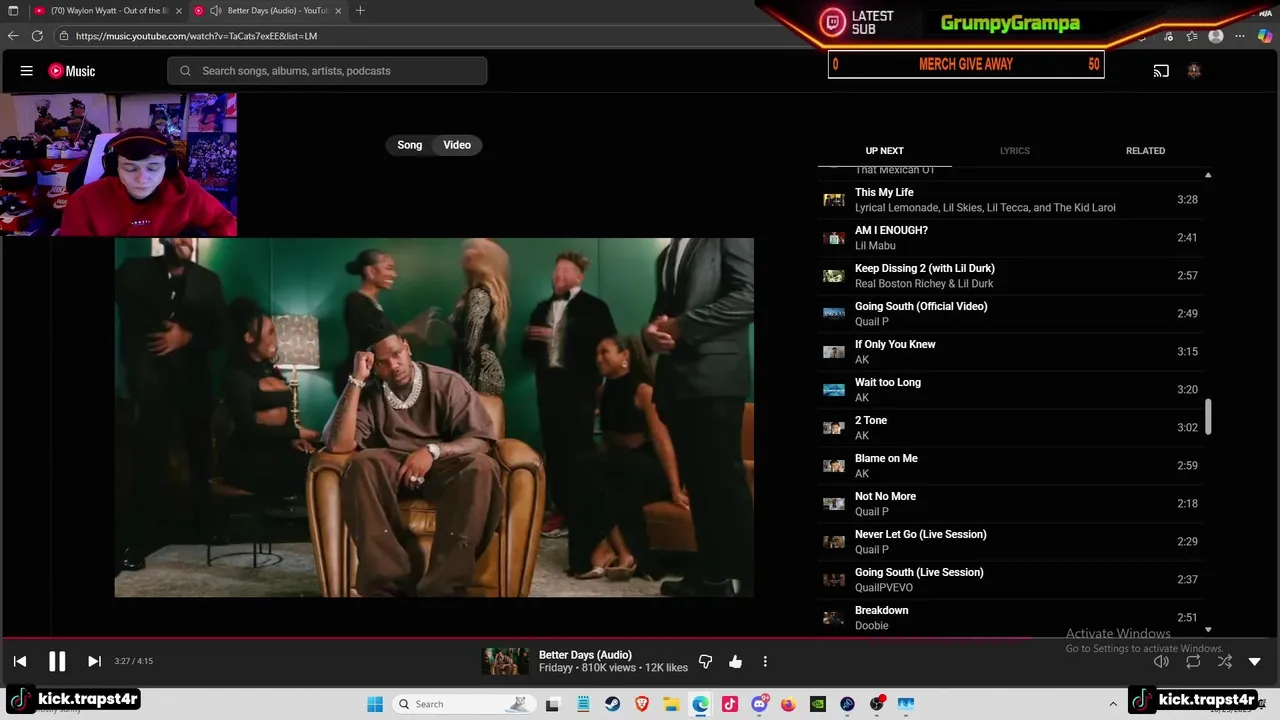Image resolution: width=1280 pixels, height=720 pixels.
Task: Click thumbnail of 'This My Life'
Action: click(834, 200)
